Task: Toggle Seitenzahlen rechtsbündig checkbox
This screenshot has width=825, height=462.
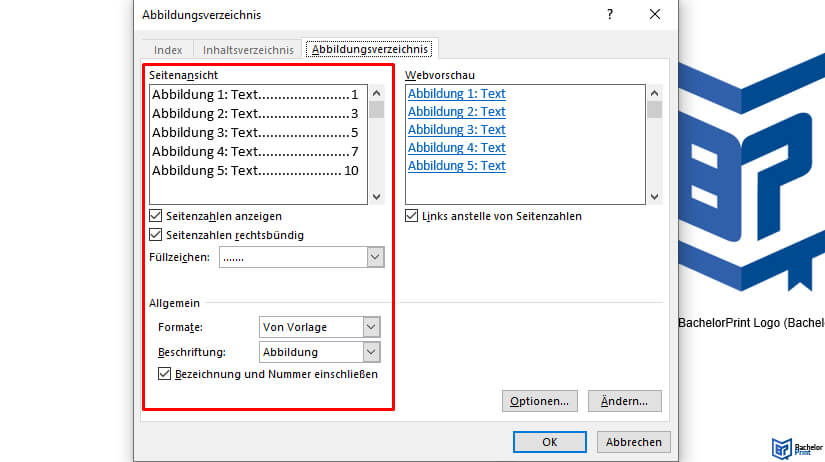Action: (156, 235)
